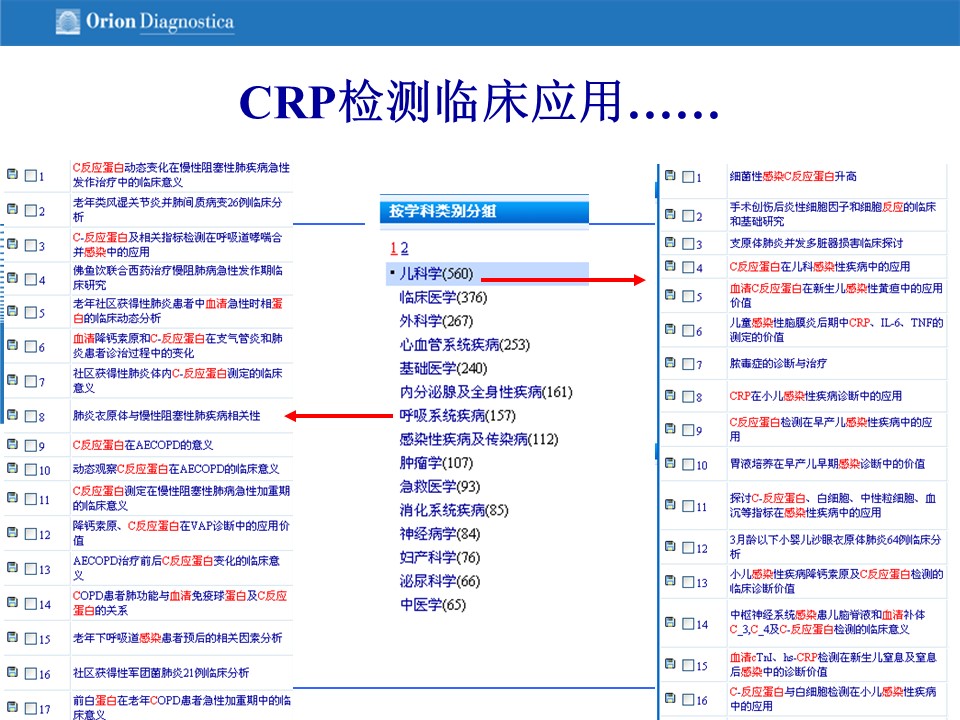Expand the 临床医学(376) category group
This screenshot has height=720, width=960.
click(x=443, y=297)
